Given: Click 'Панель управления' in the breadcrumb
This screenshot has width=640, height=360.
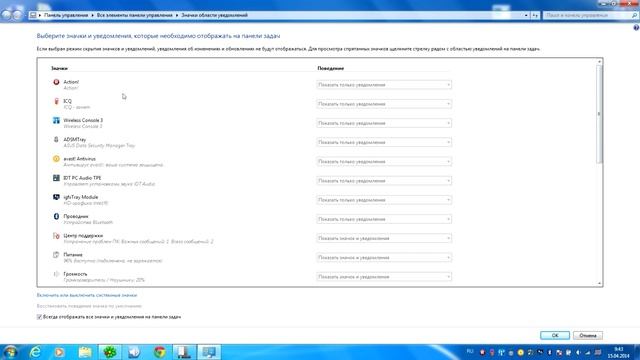Looking at the screenshot, I should 66,15.
